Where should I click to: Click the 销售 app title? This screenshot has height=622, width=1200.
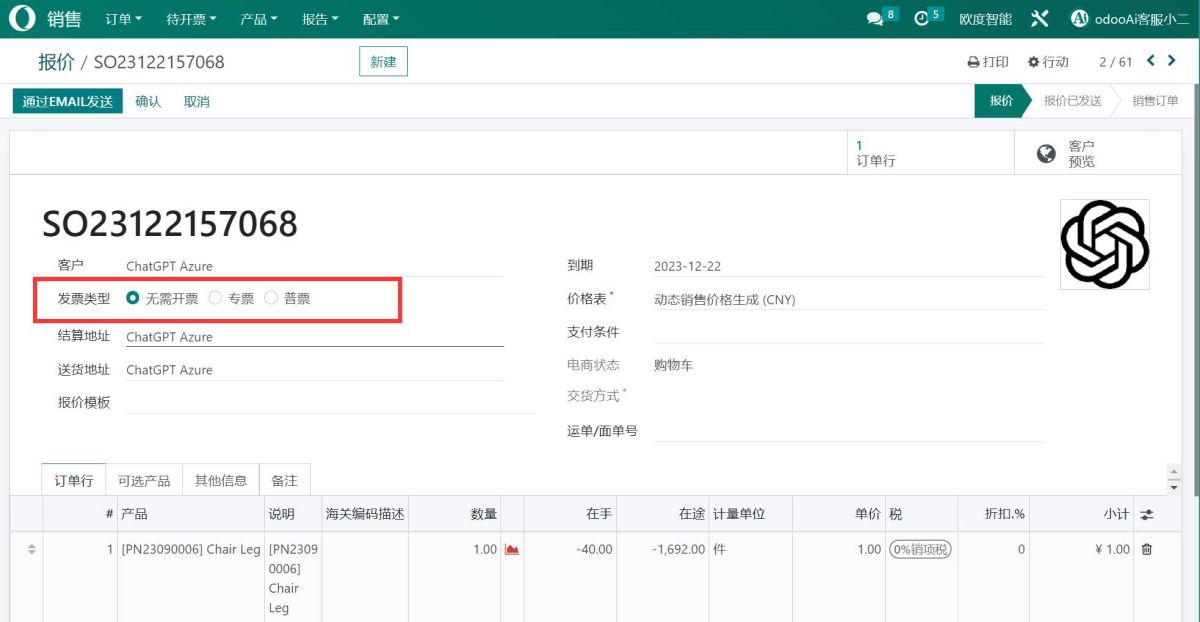64,19
